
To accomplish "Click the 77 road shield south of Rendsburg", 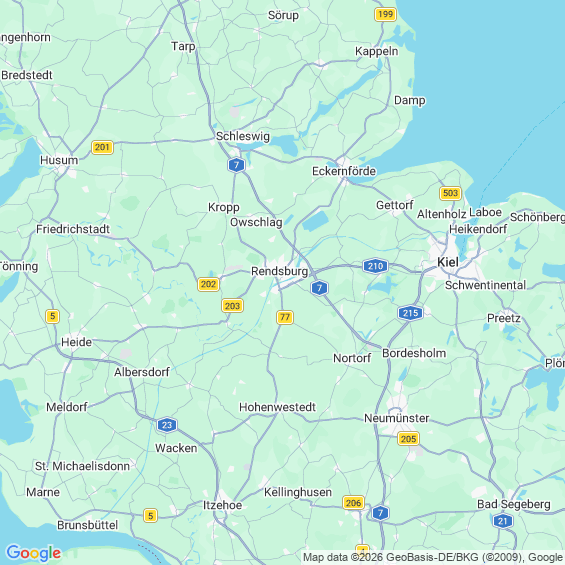I will 285,317.
